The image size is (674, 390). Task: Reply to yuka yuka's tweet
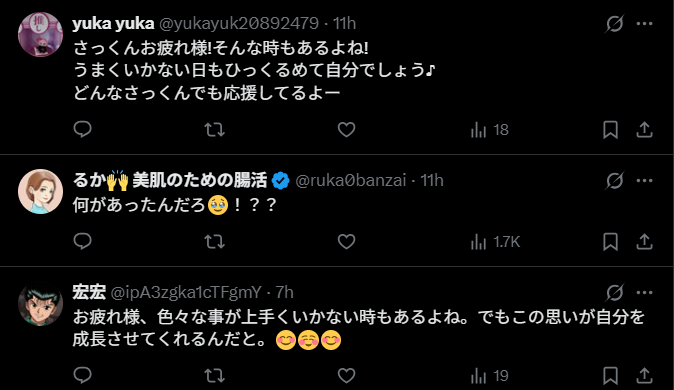click(x=83, y=129)
